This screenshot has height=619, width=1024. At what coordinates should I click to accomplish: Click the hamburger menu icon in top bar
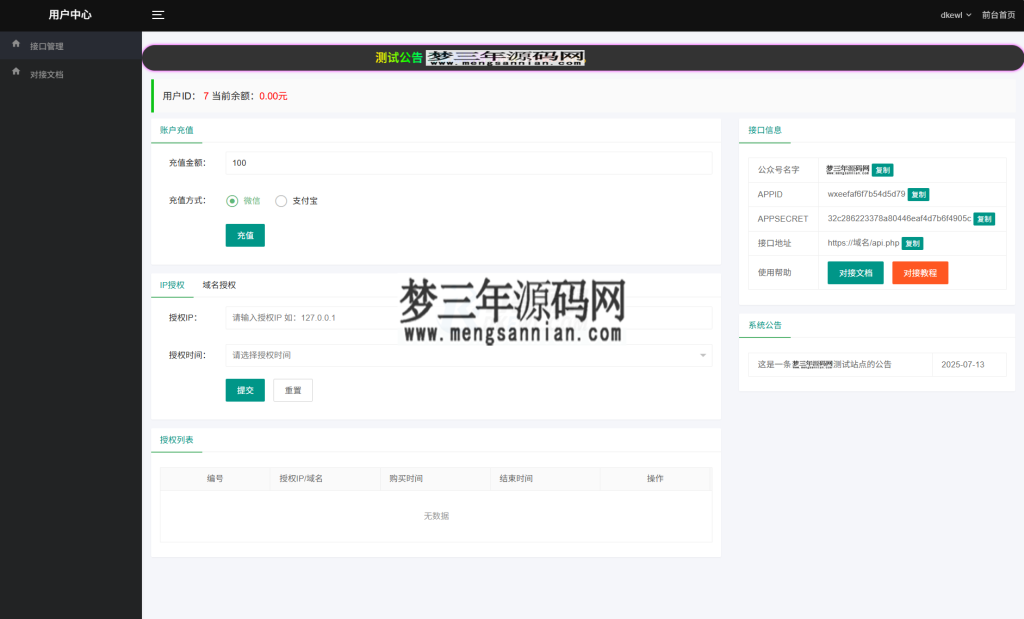[x=157, y=14]
